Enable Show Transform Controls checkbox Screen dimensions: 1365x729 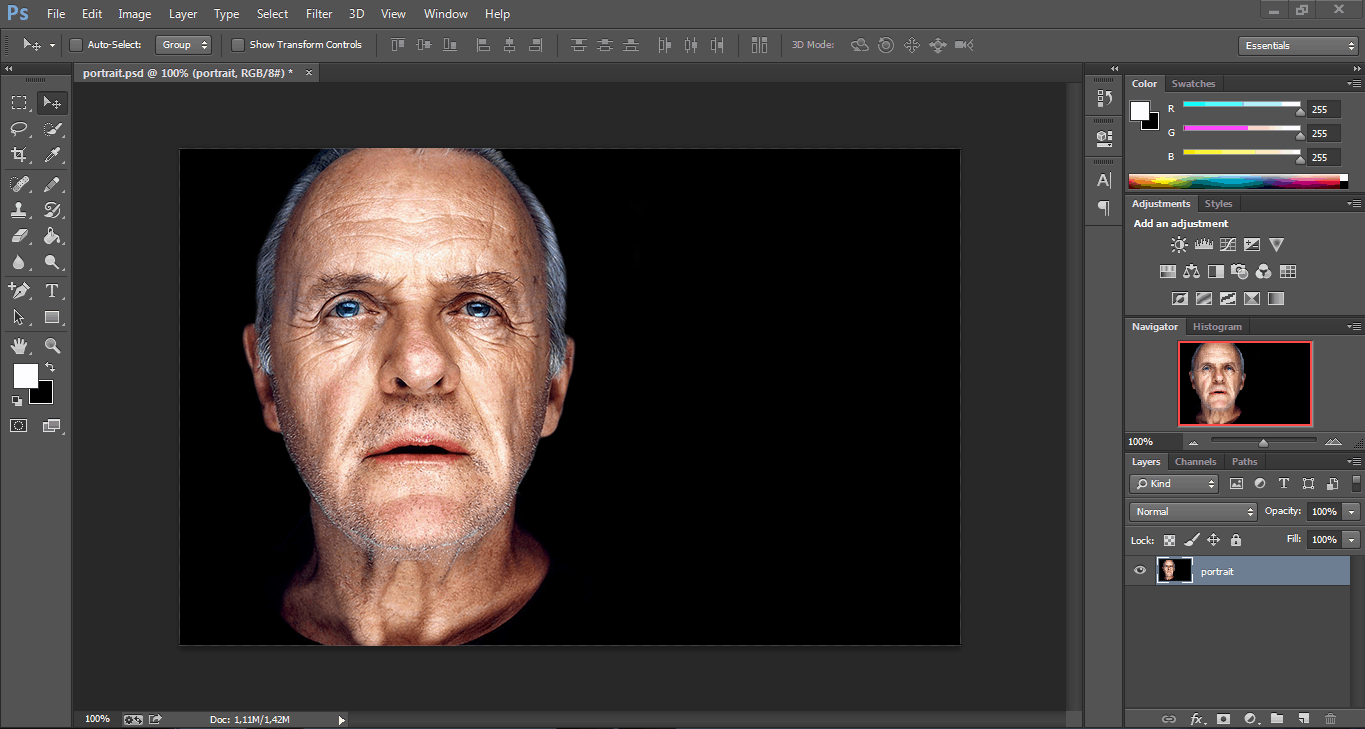[238, 45]
